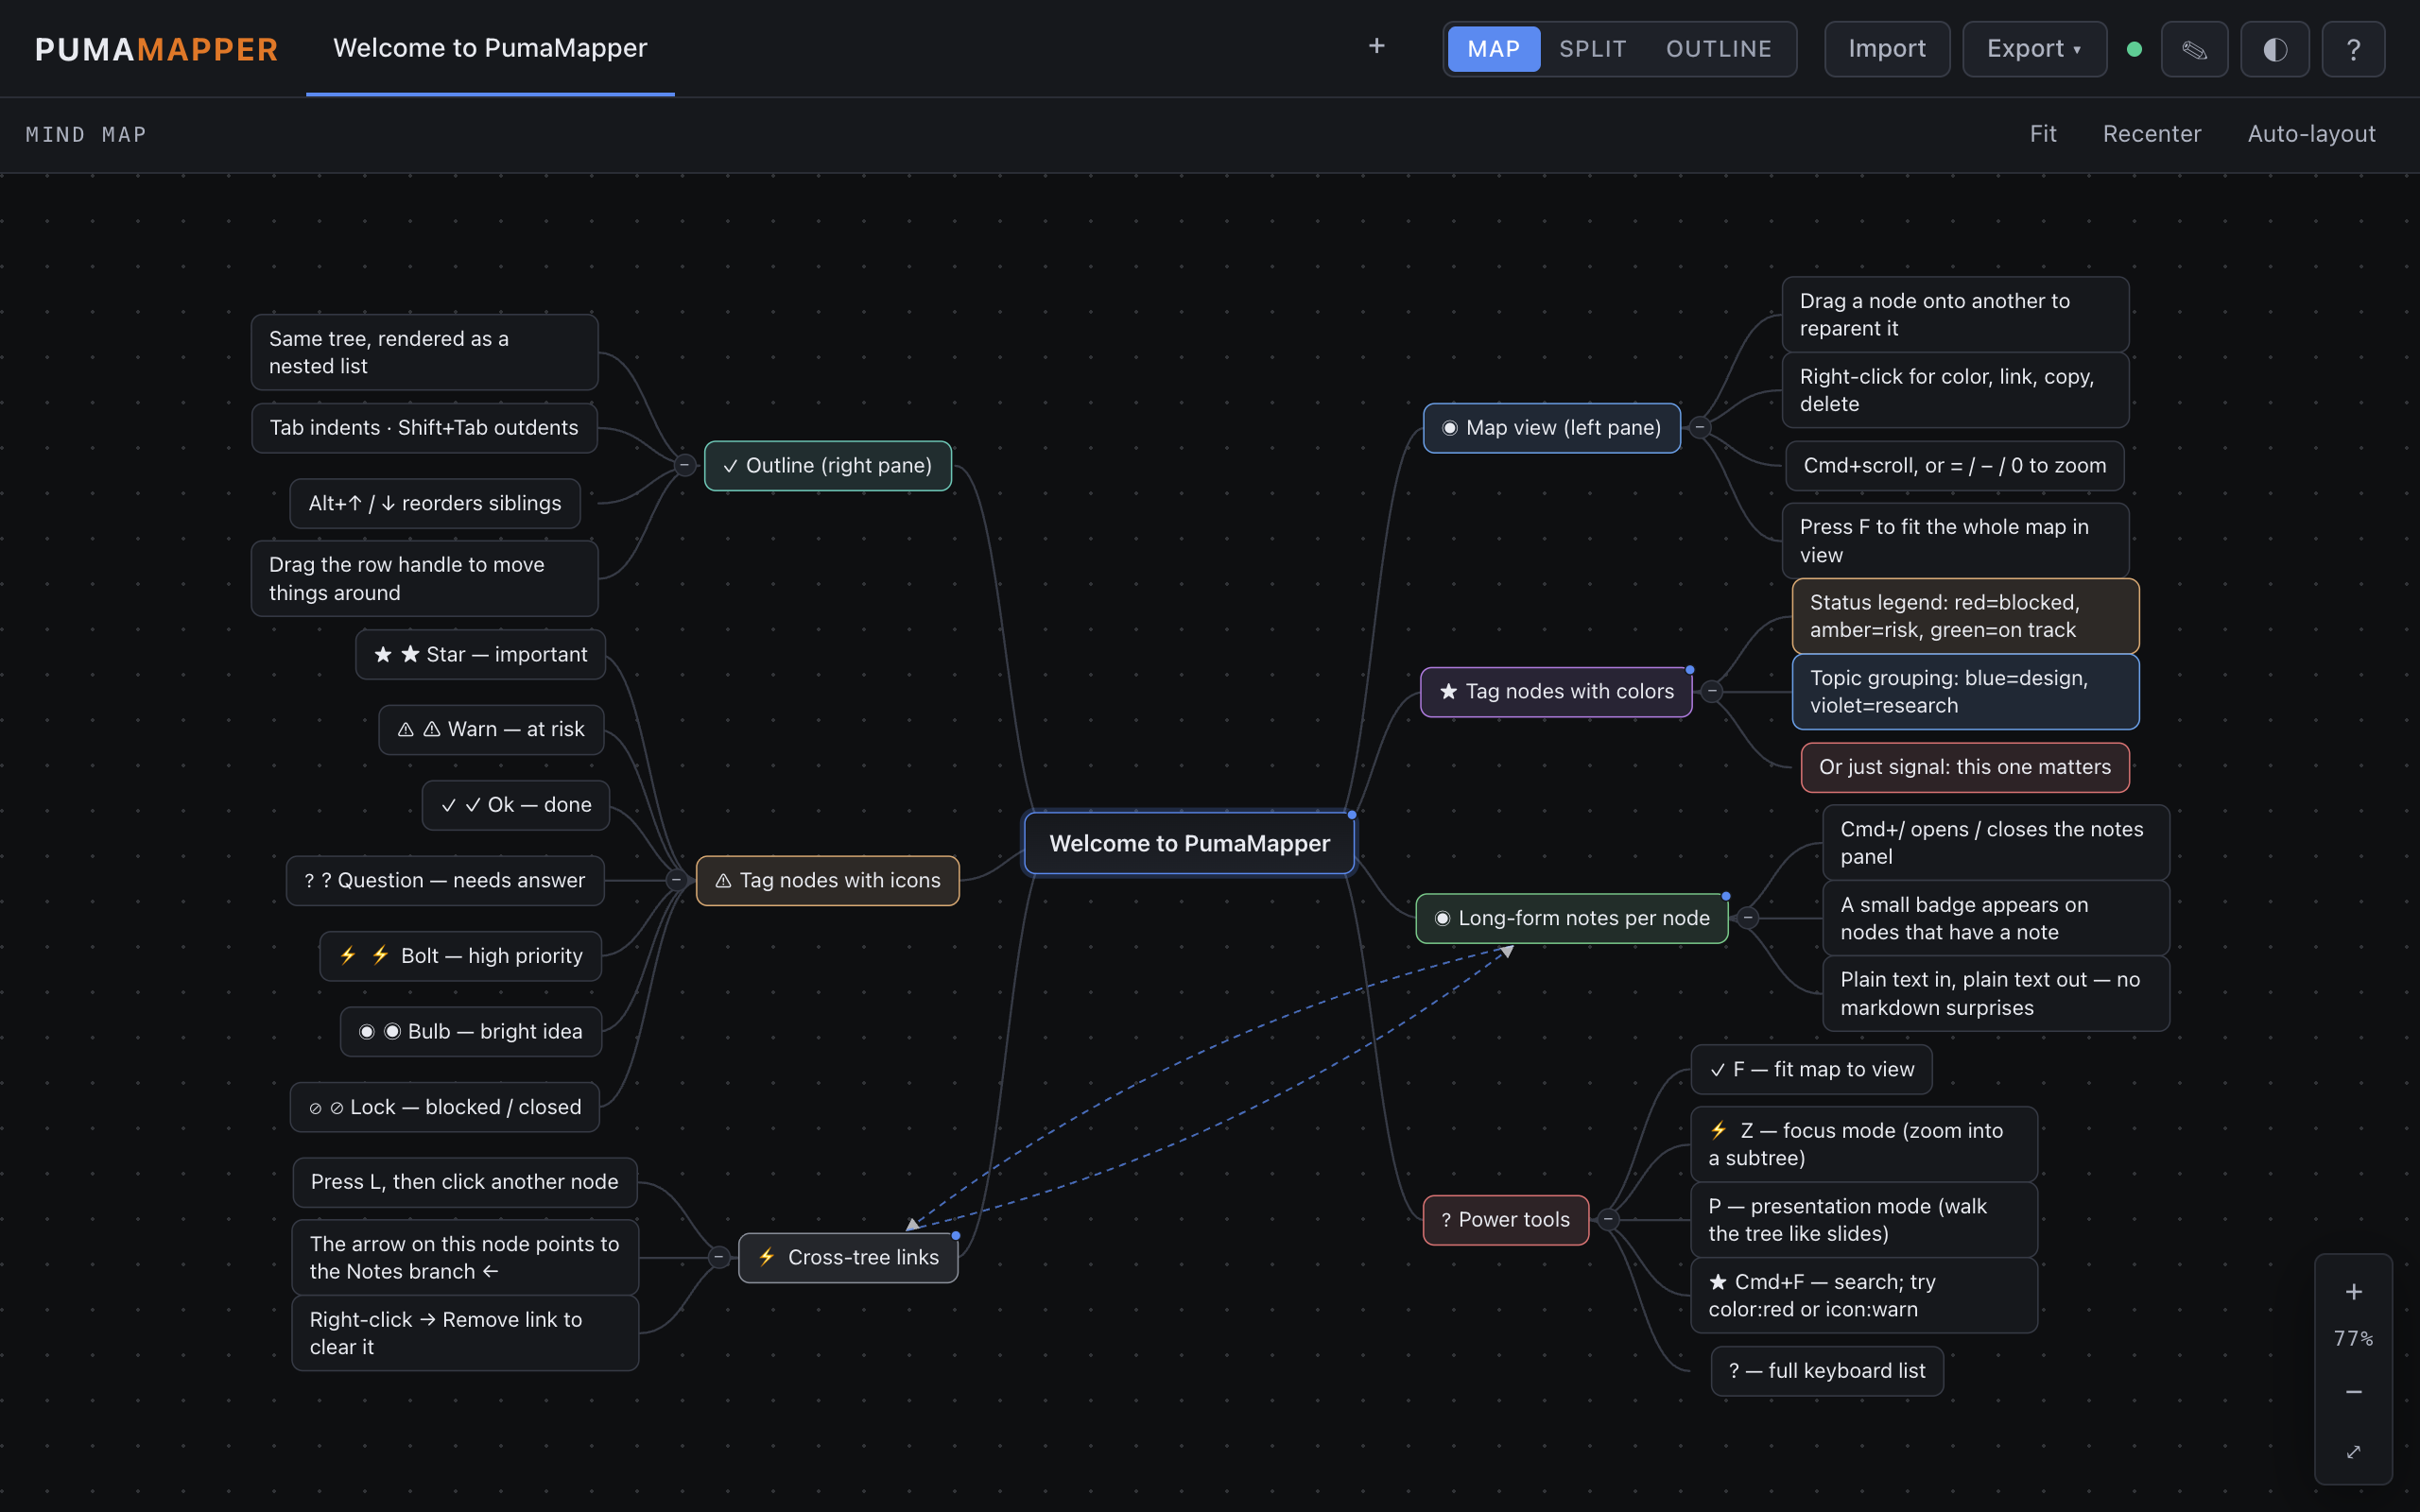Collapse the Long-form notes per node branch
This screenshot has width=2420, height=1512.
pyautogui.click(x=1747, y=918)
